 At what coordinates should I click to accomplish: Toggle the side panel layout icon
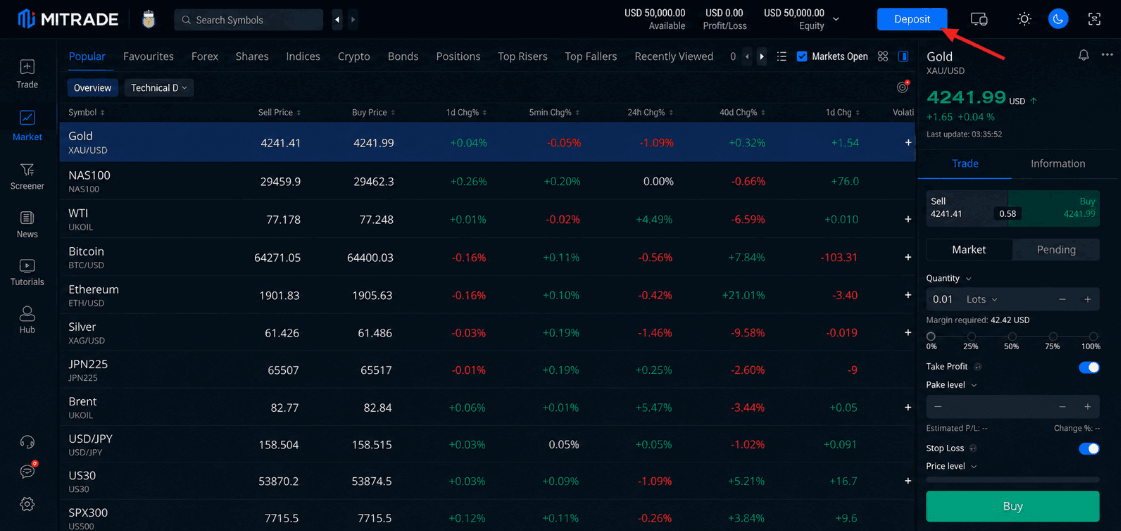click(903, 56)
